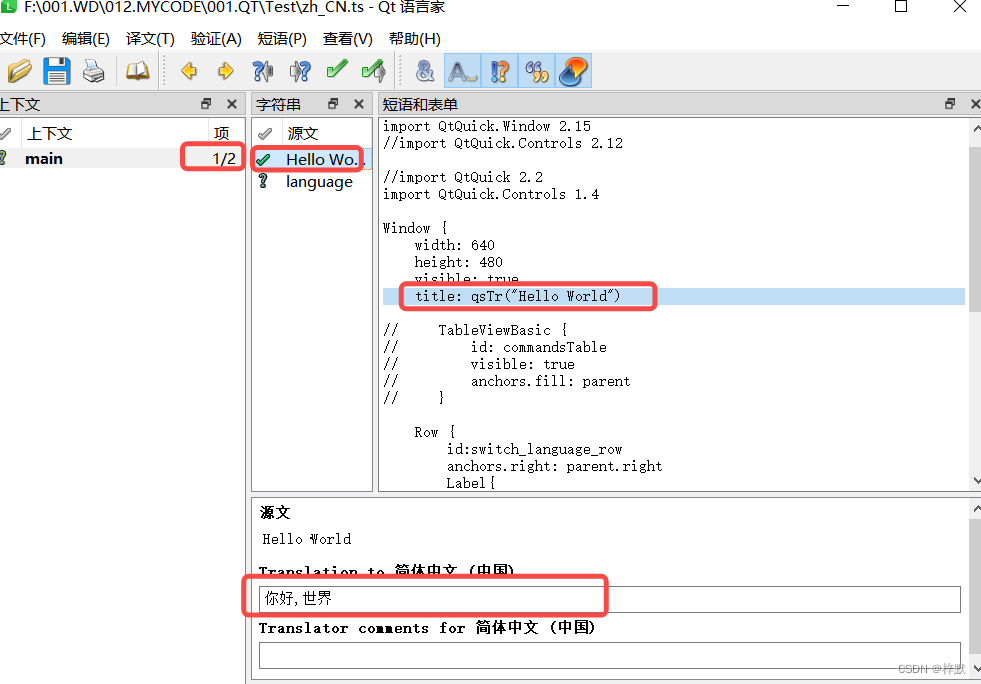Click the Translator comments input field
Screen dimensions: 981x684
click(x=609, y=655)
